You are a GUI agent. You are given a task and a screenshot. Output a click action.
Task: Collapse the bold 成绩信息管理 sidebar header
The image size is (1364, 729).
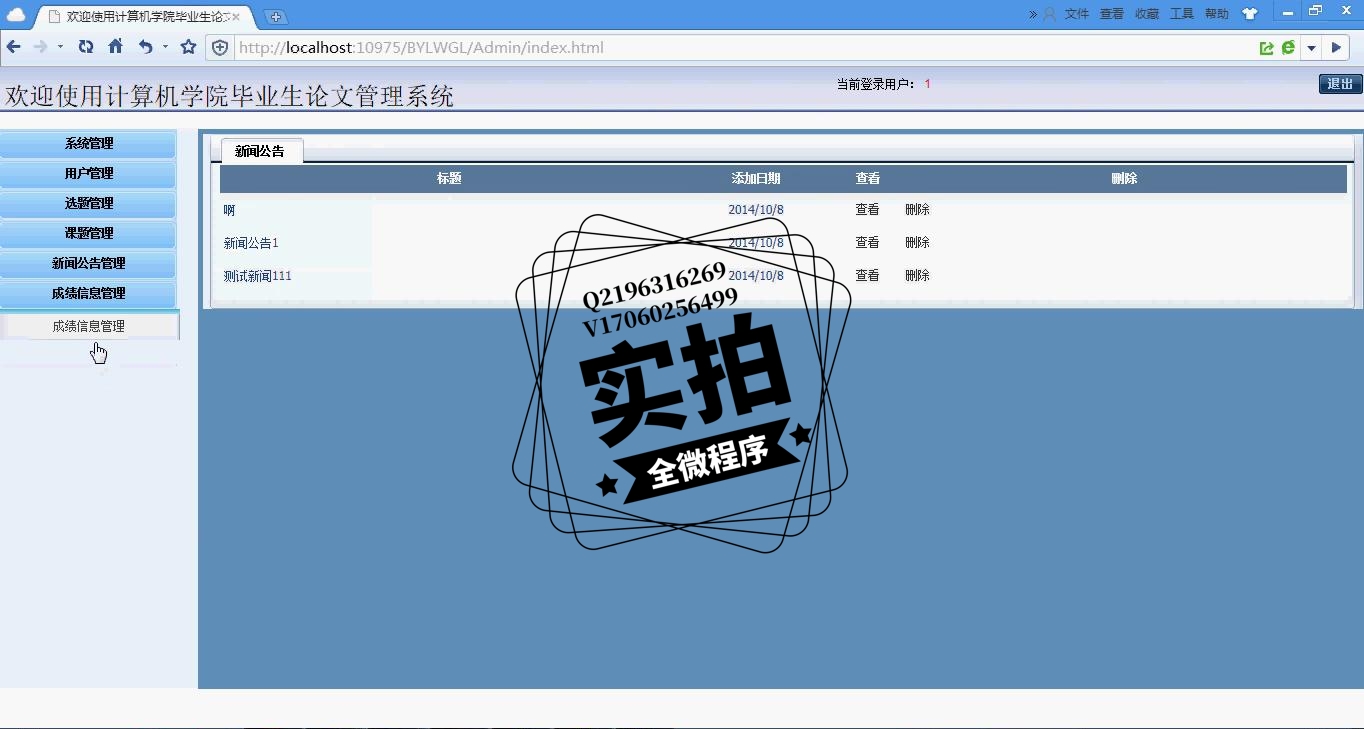pyautogui.click(x=88, y=294)
